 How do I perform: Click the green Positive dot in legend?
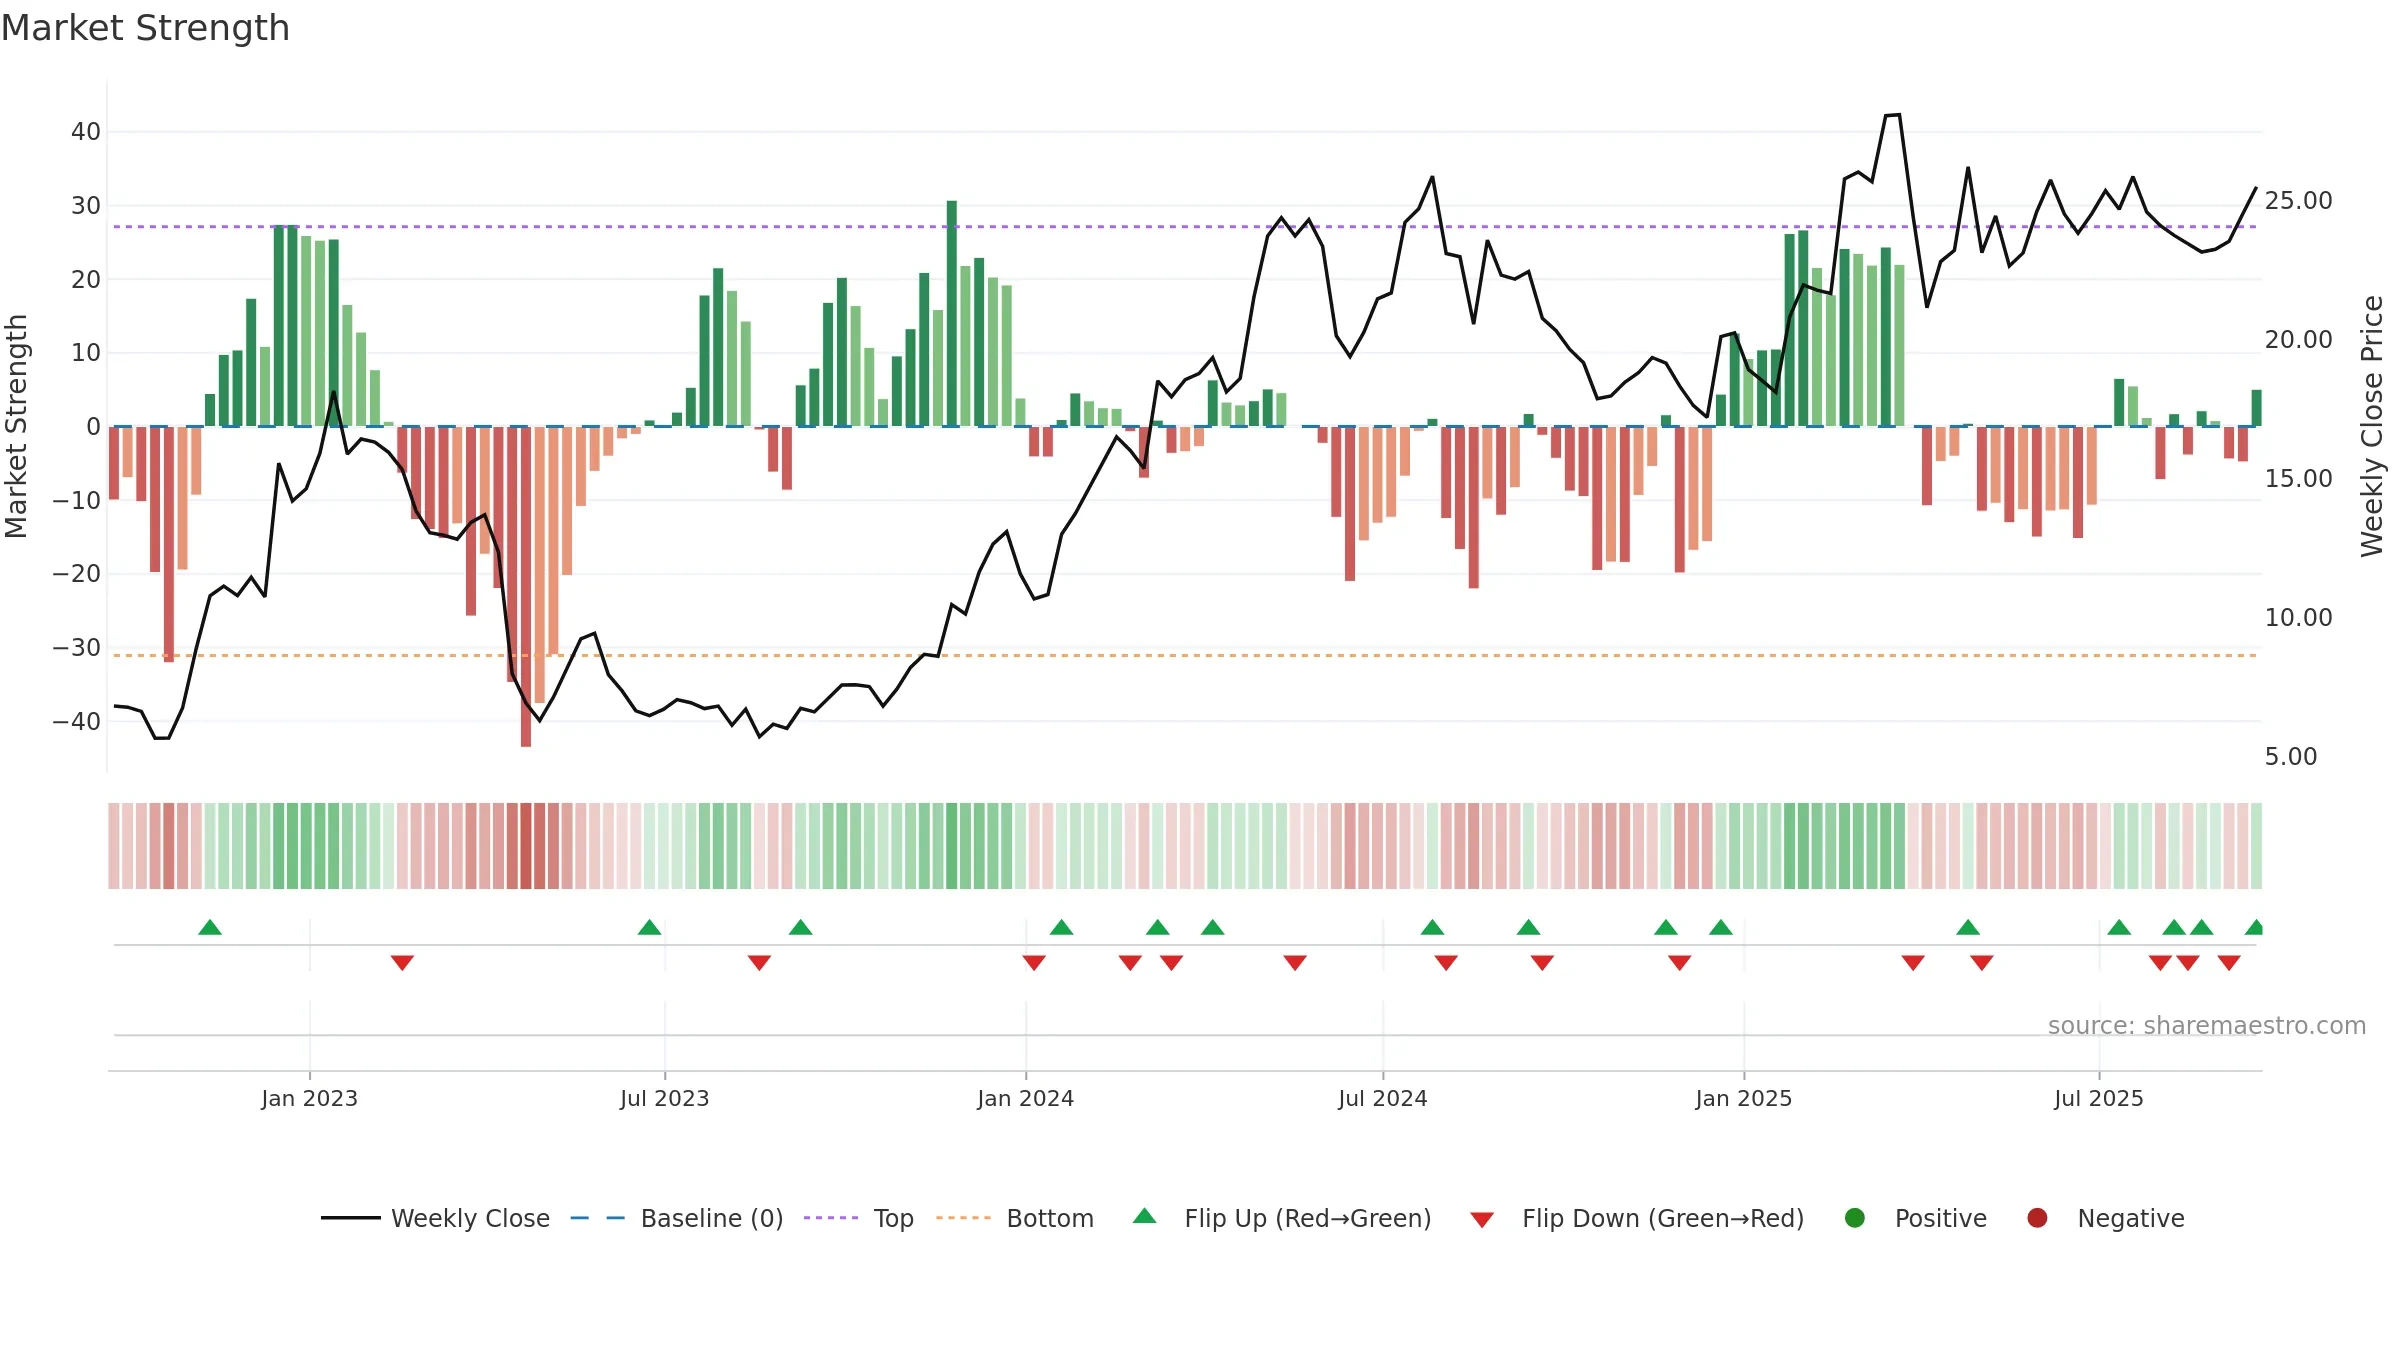tap(1855, 1218)
